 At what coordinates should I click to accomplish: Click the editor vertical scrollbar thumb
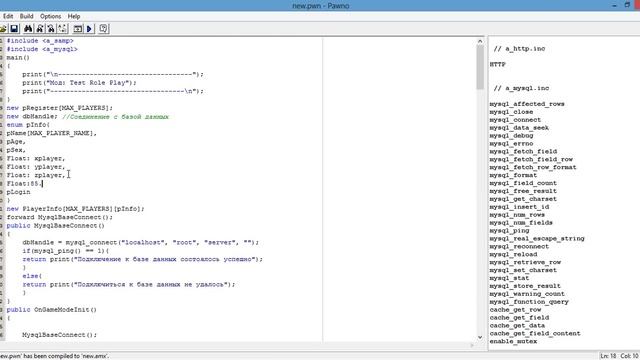480,67
